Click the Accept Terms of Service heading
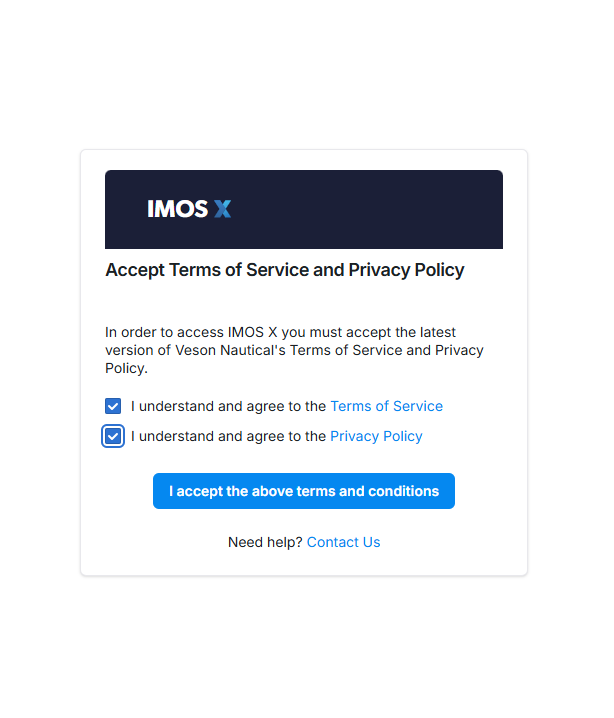 click(x=284, y=270)
